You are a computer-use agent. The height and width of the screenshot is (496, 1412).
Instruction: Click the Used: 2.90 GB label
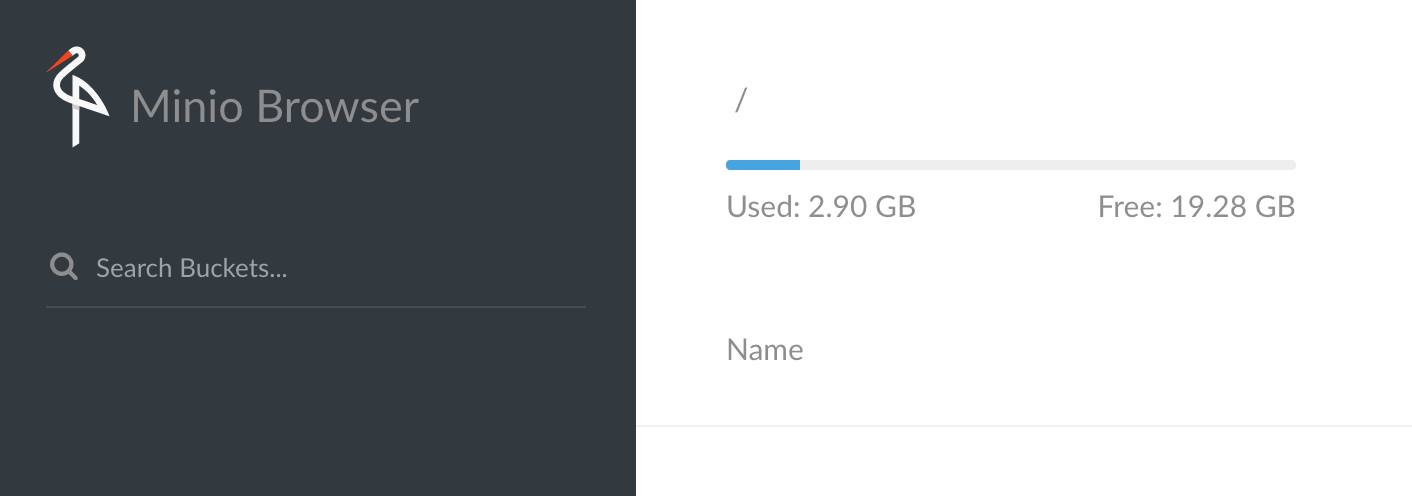[820, 207]
